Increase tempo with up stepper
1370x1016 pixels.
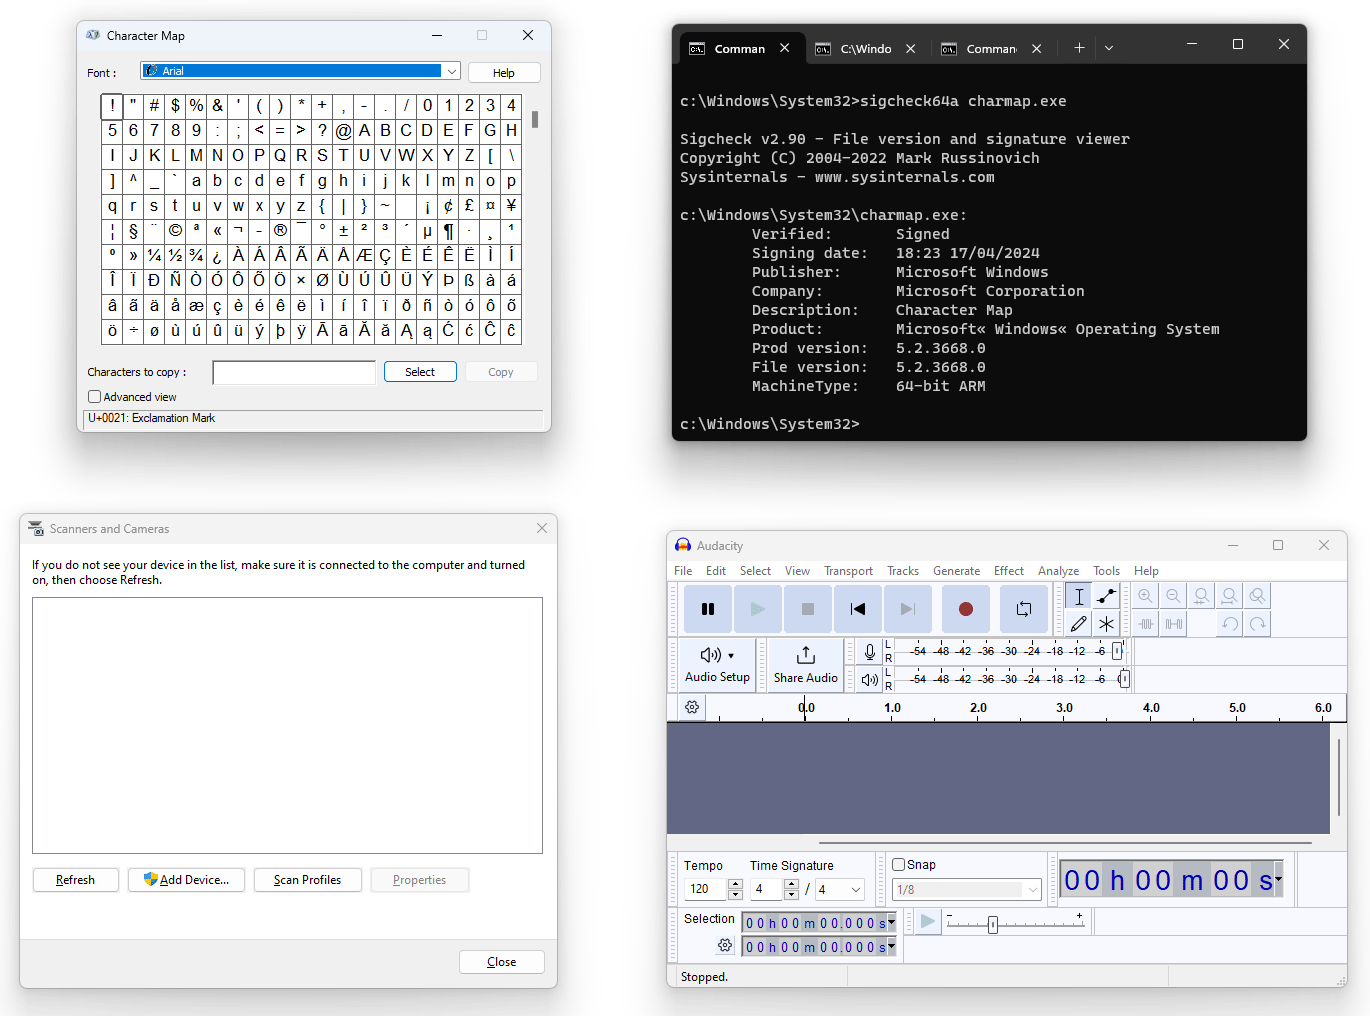(x=736, y=884)
